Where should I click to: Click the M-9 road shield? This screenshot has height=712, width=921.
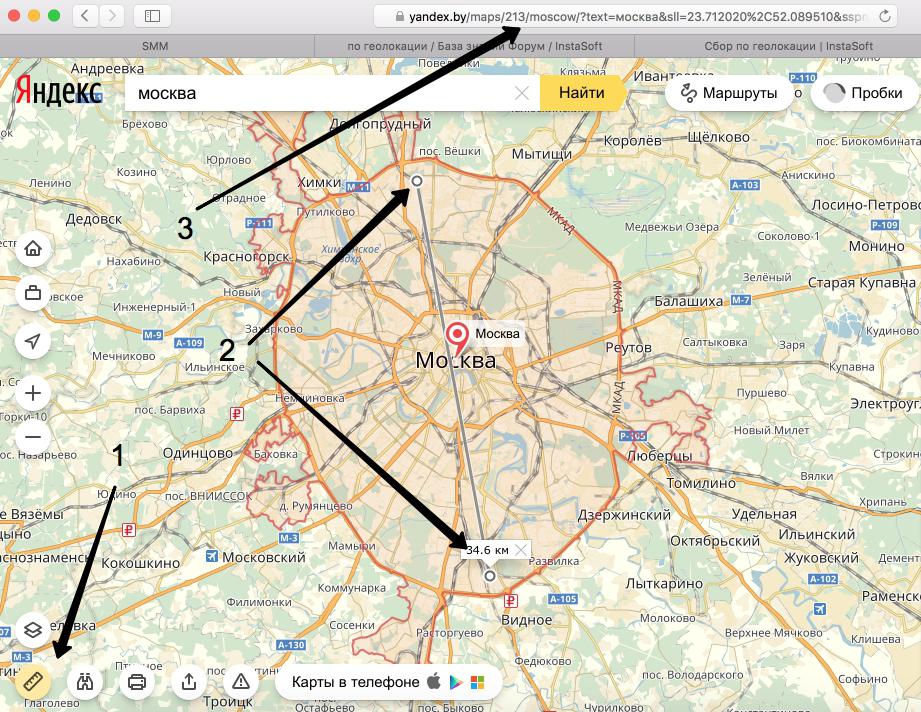click(153, 335)
